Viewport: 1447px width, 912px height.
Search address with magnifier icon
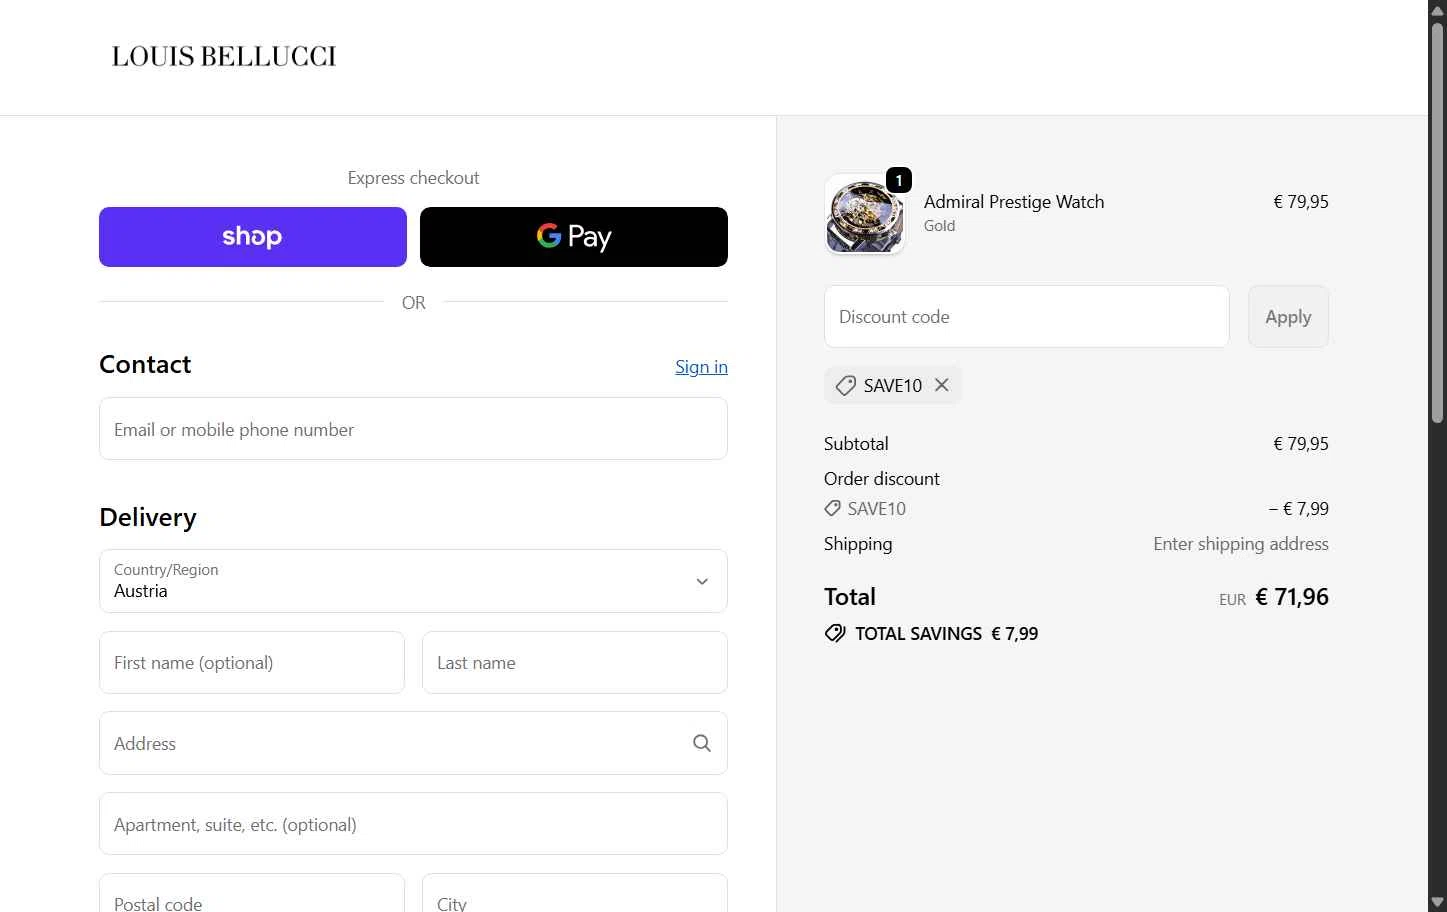(x=702, y=743)
